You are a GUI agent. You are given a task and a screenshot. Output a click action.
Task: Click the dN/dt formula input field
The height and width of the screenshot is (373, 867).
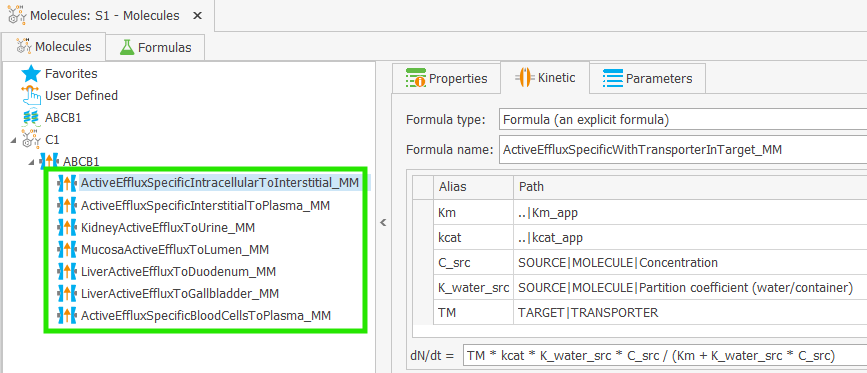point(665,355)
